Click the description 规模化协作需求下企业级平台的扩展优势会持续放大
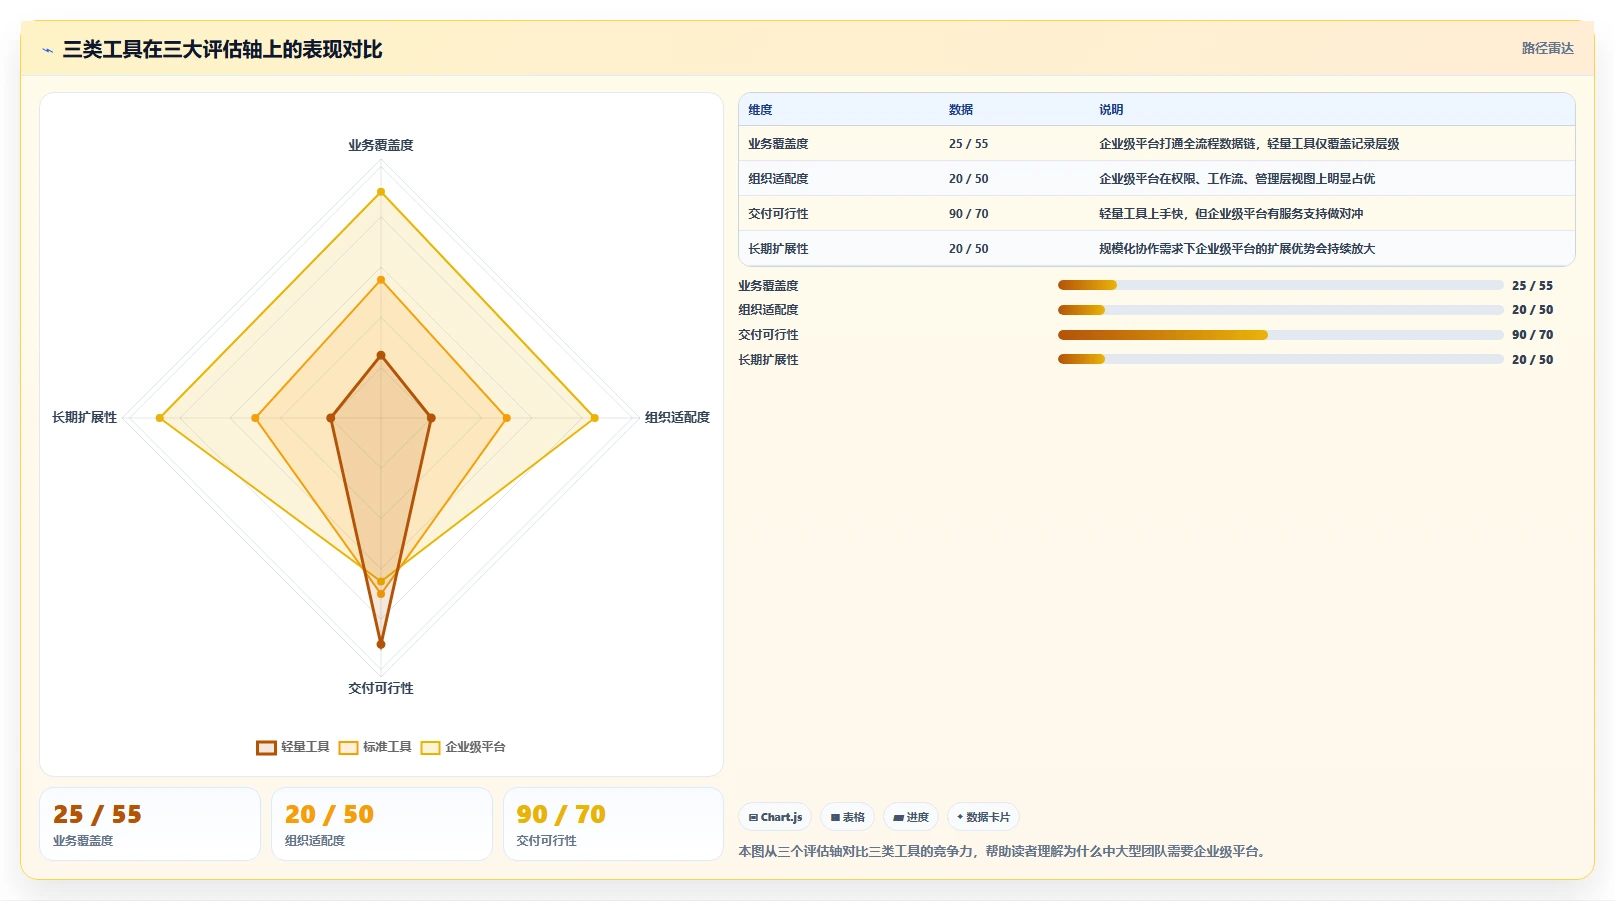Screen dimensions: 1615x901 [1237, 249]
